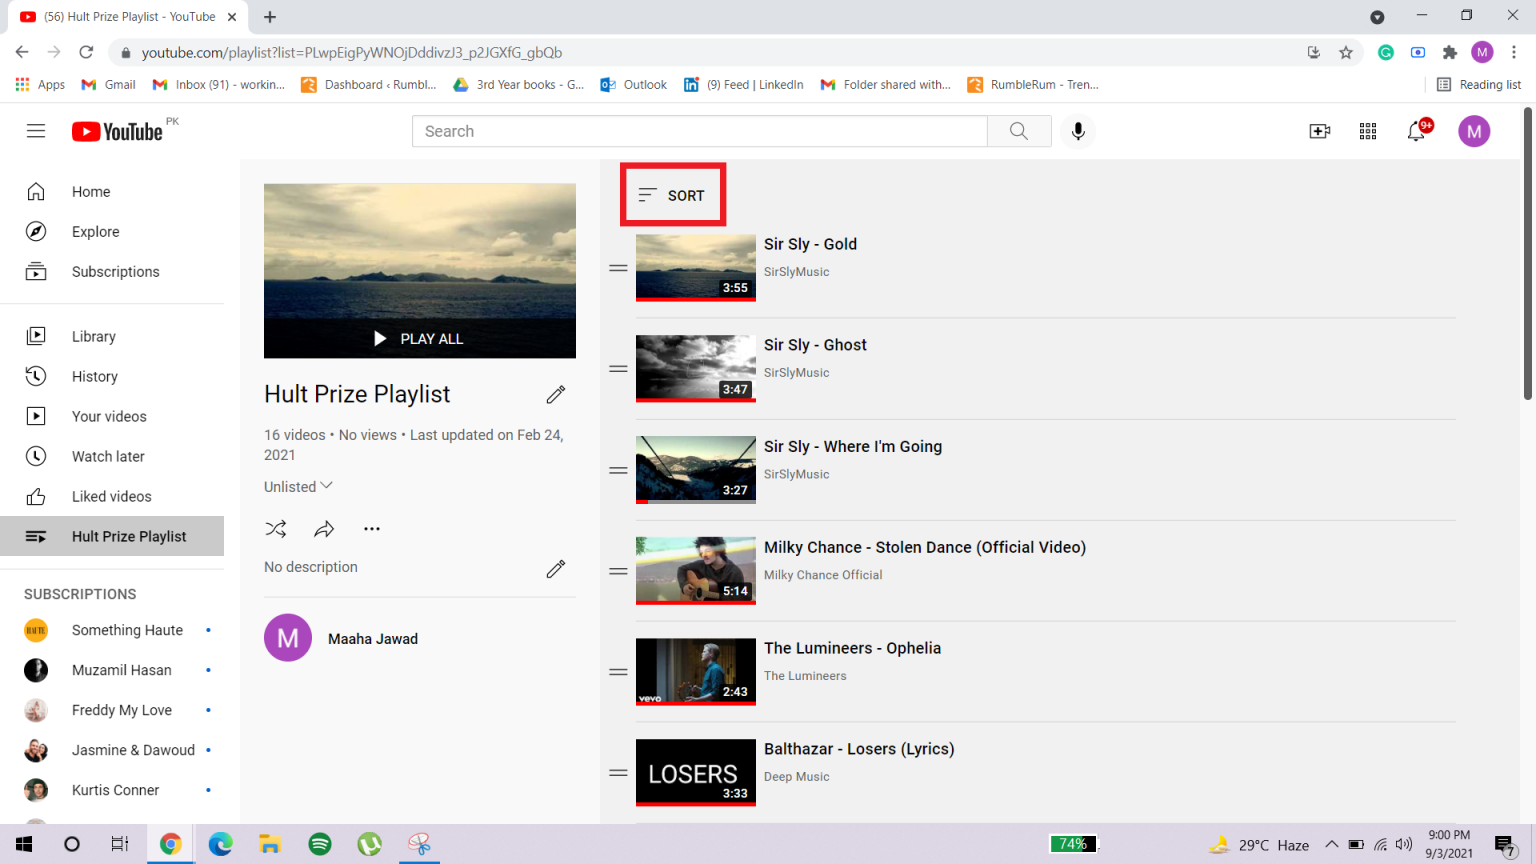Viewport: 1536px width, 864px height.
Task: Edit the playlist title with the pencil icon
Action: click(x=556, y=395)
